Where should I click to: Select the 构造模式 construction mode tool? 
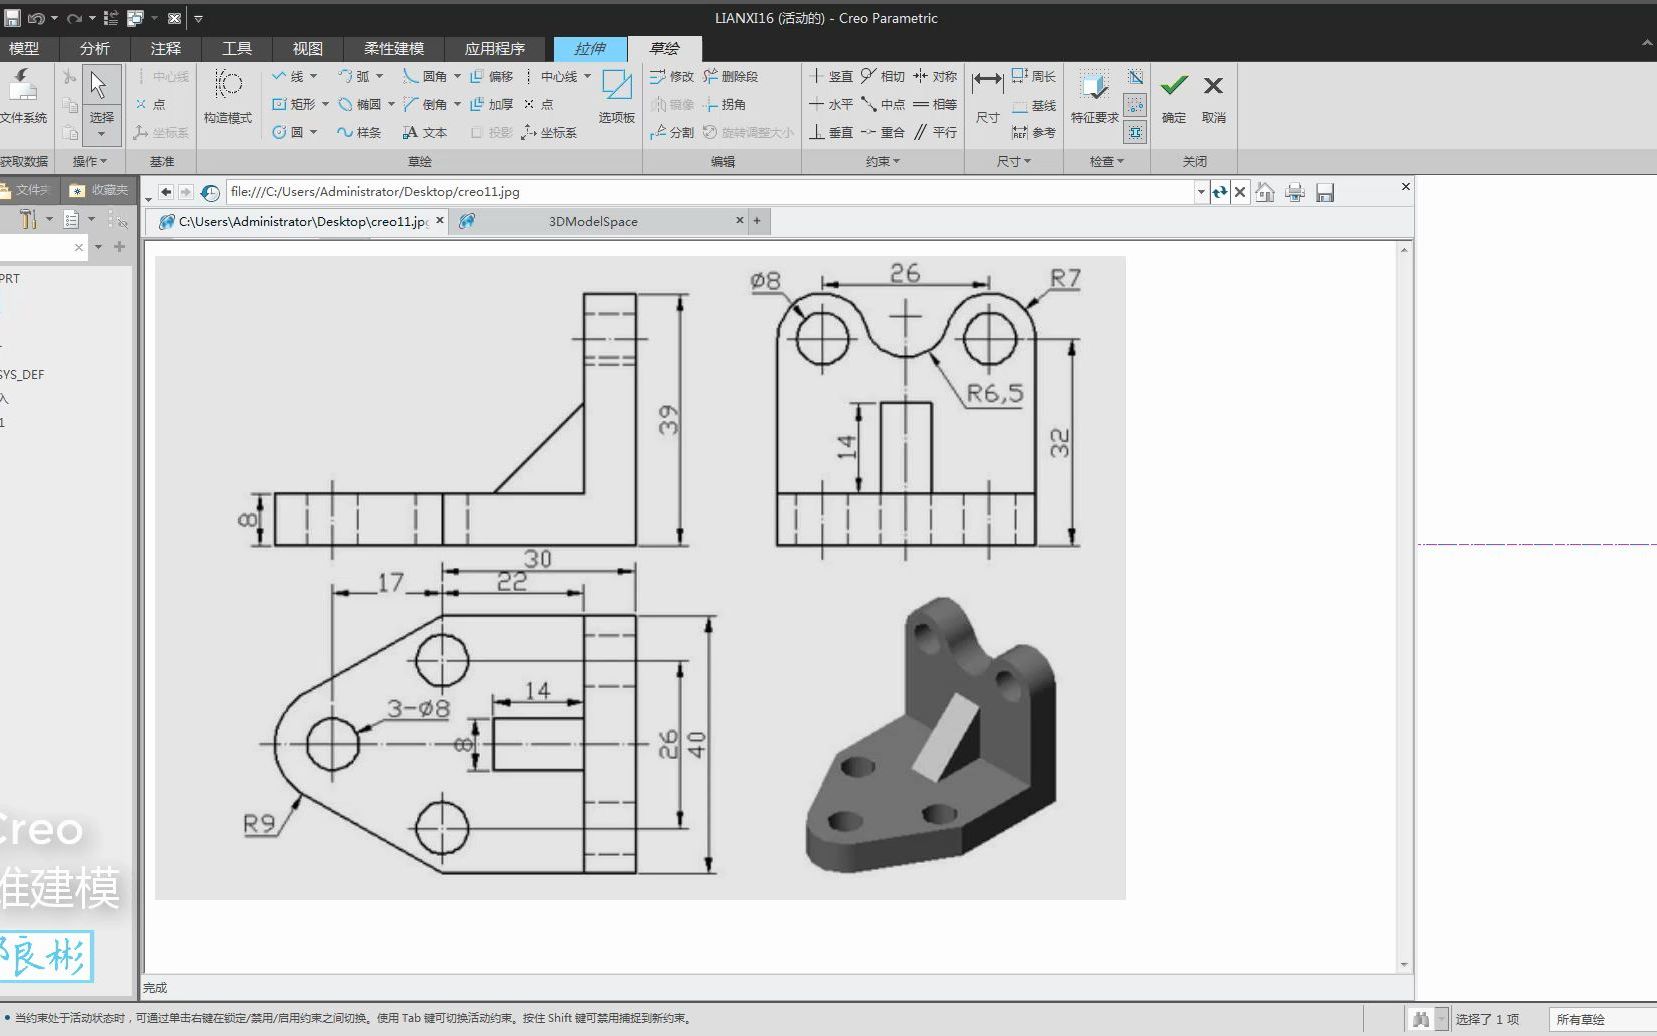228,97
